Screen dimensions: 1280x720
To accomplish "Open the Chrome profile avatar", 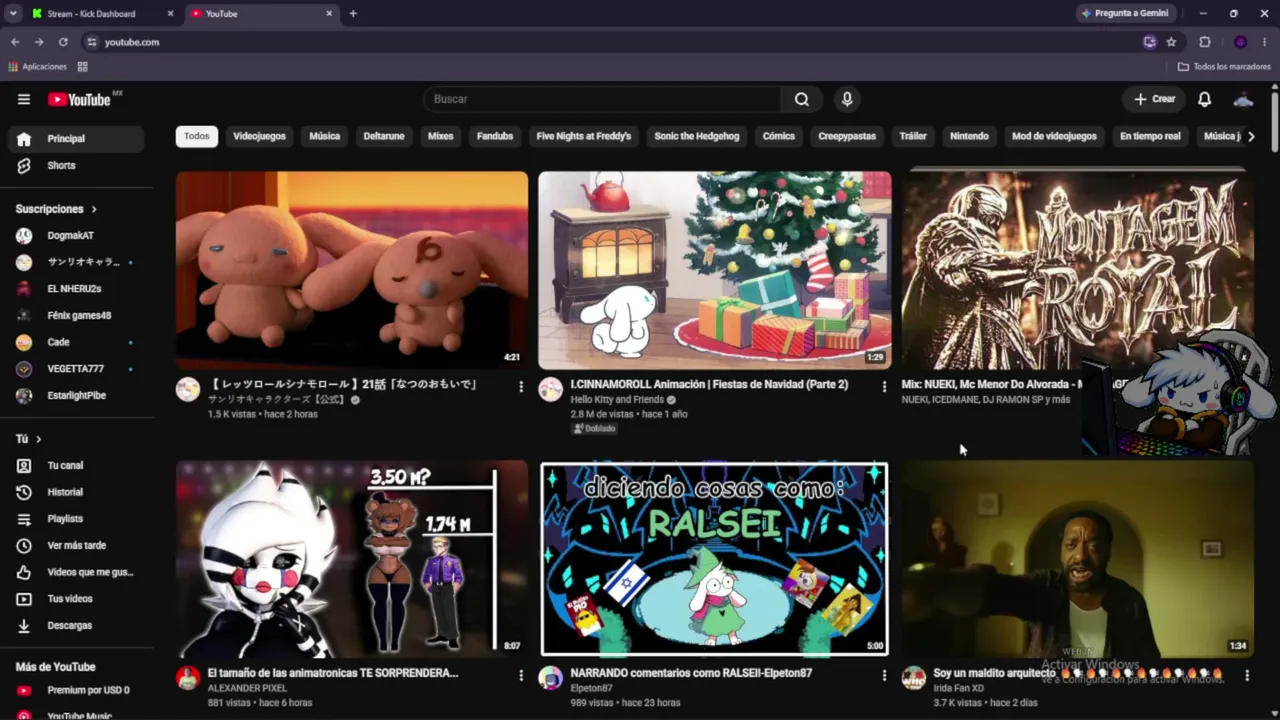I will click(1240, 42).
